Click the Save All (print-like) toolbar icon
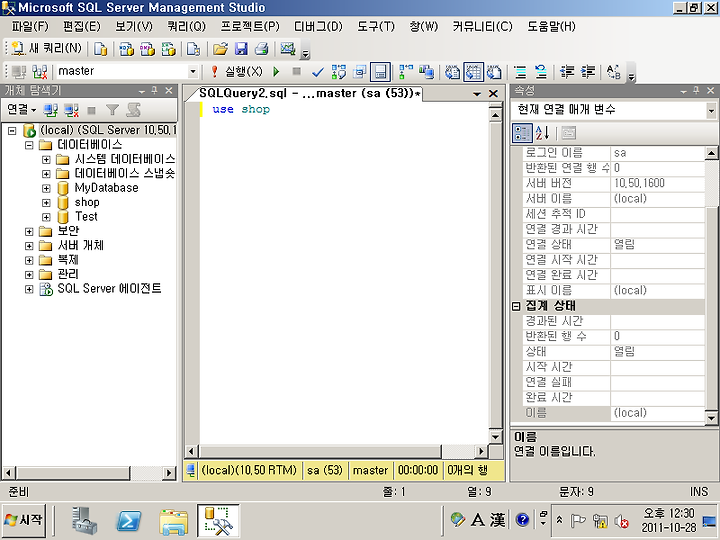 pyautogui.click(x=262, y=49)
